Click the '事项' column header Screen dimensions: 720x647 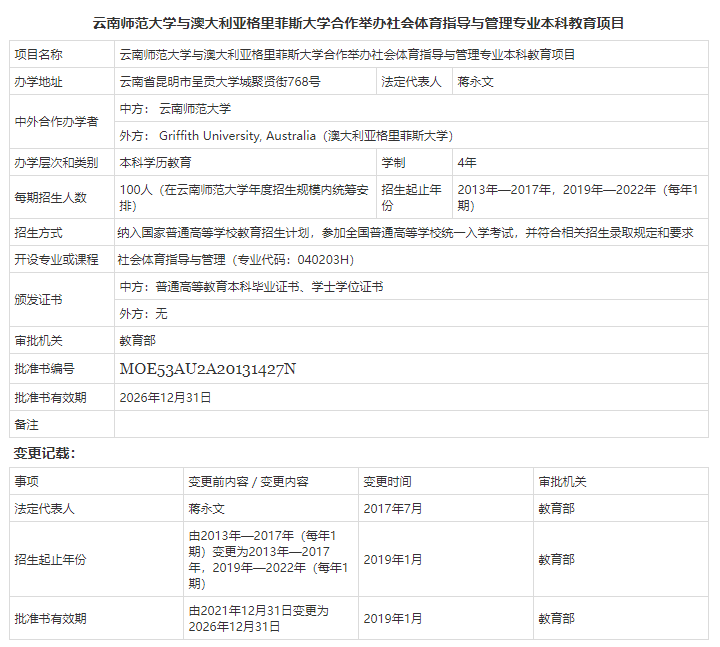(27, 482)
